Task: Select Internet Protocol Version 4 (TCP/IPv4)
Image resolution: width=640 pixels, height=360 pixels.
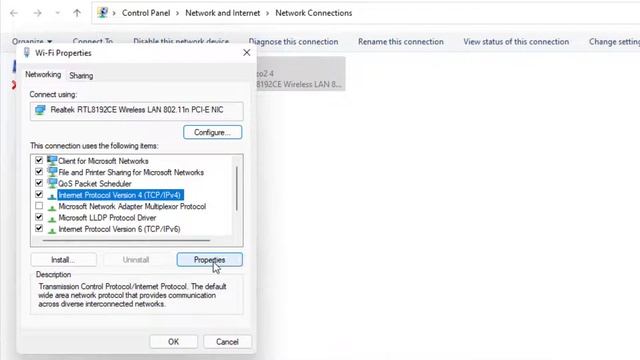Action: (120, 195)
